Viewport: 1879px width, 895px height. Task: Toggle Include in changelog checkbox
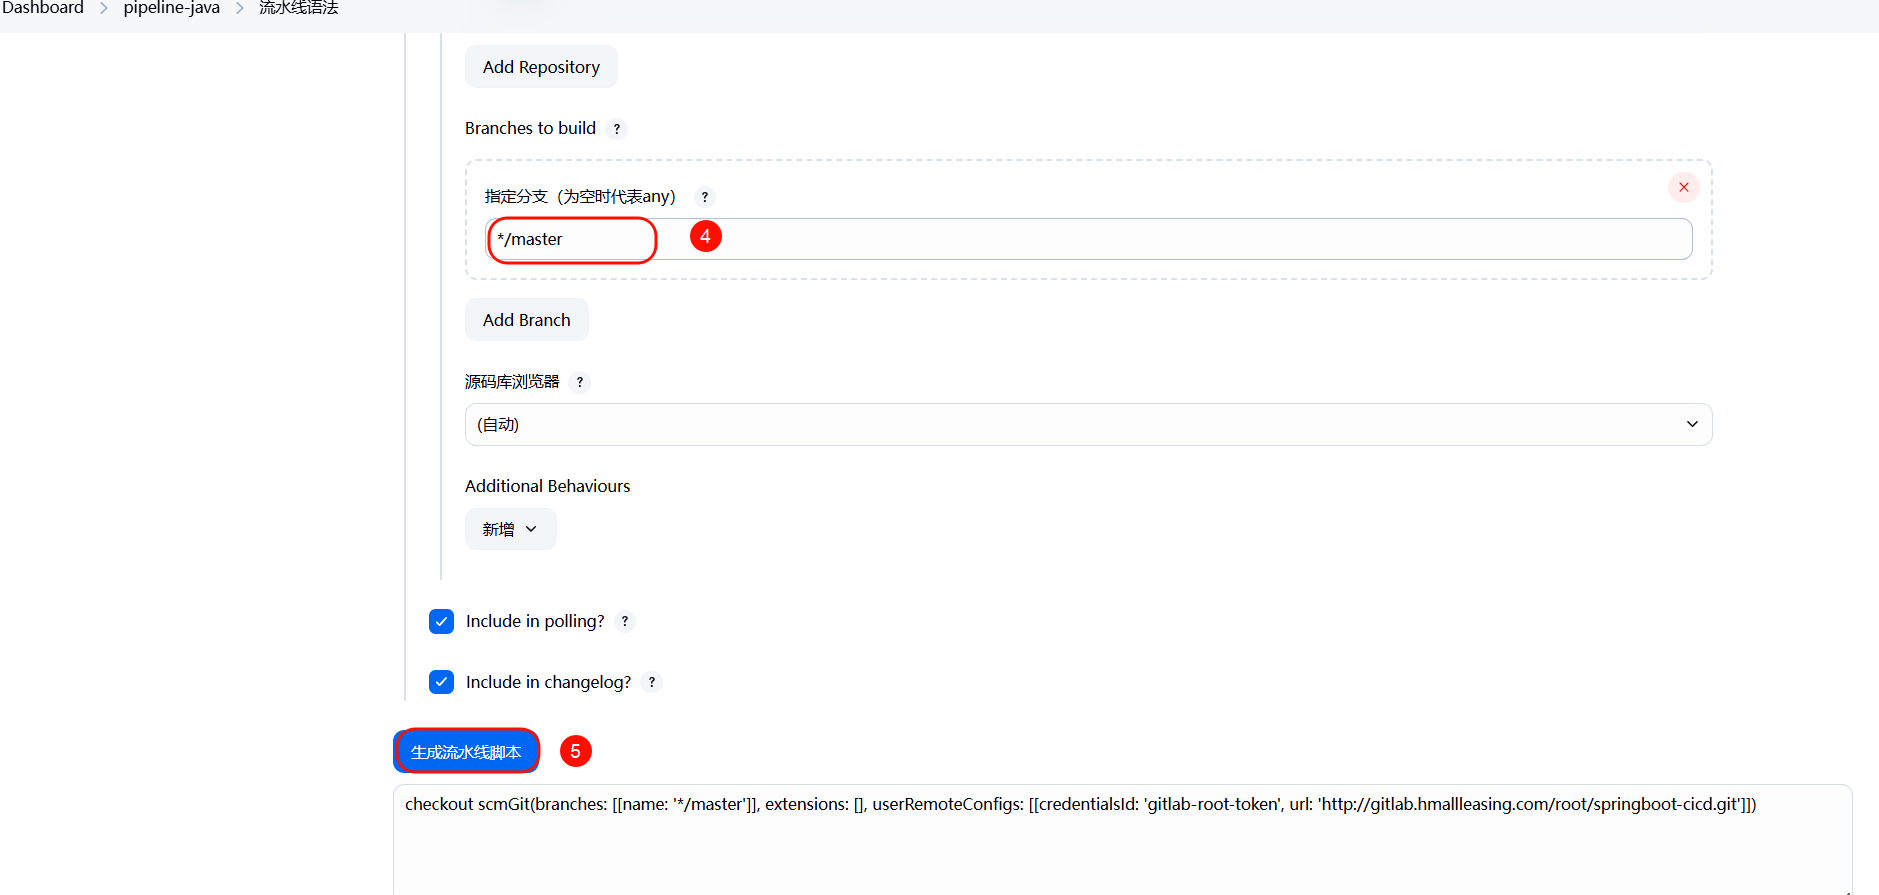tap(441, 682)
